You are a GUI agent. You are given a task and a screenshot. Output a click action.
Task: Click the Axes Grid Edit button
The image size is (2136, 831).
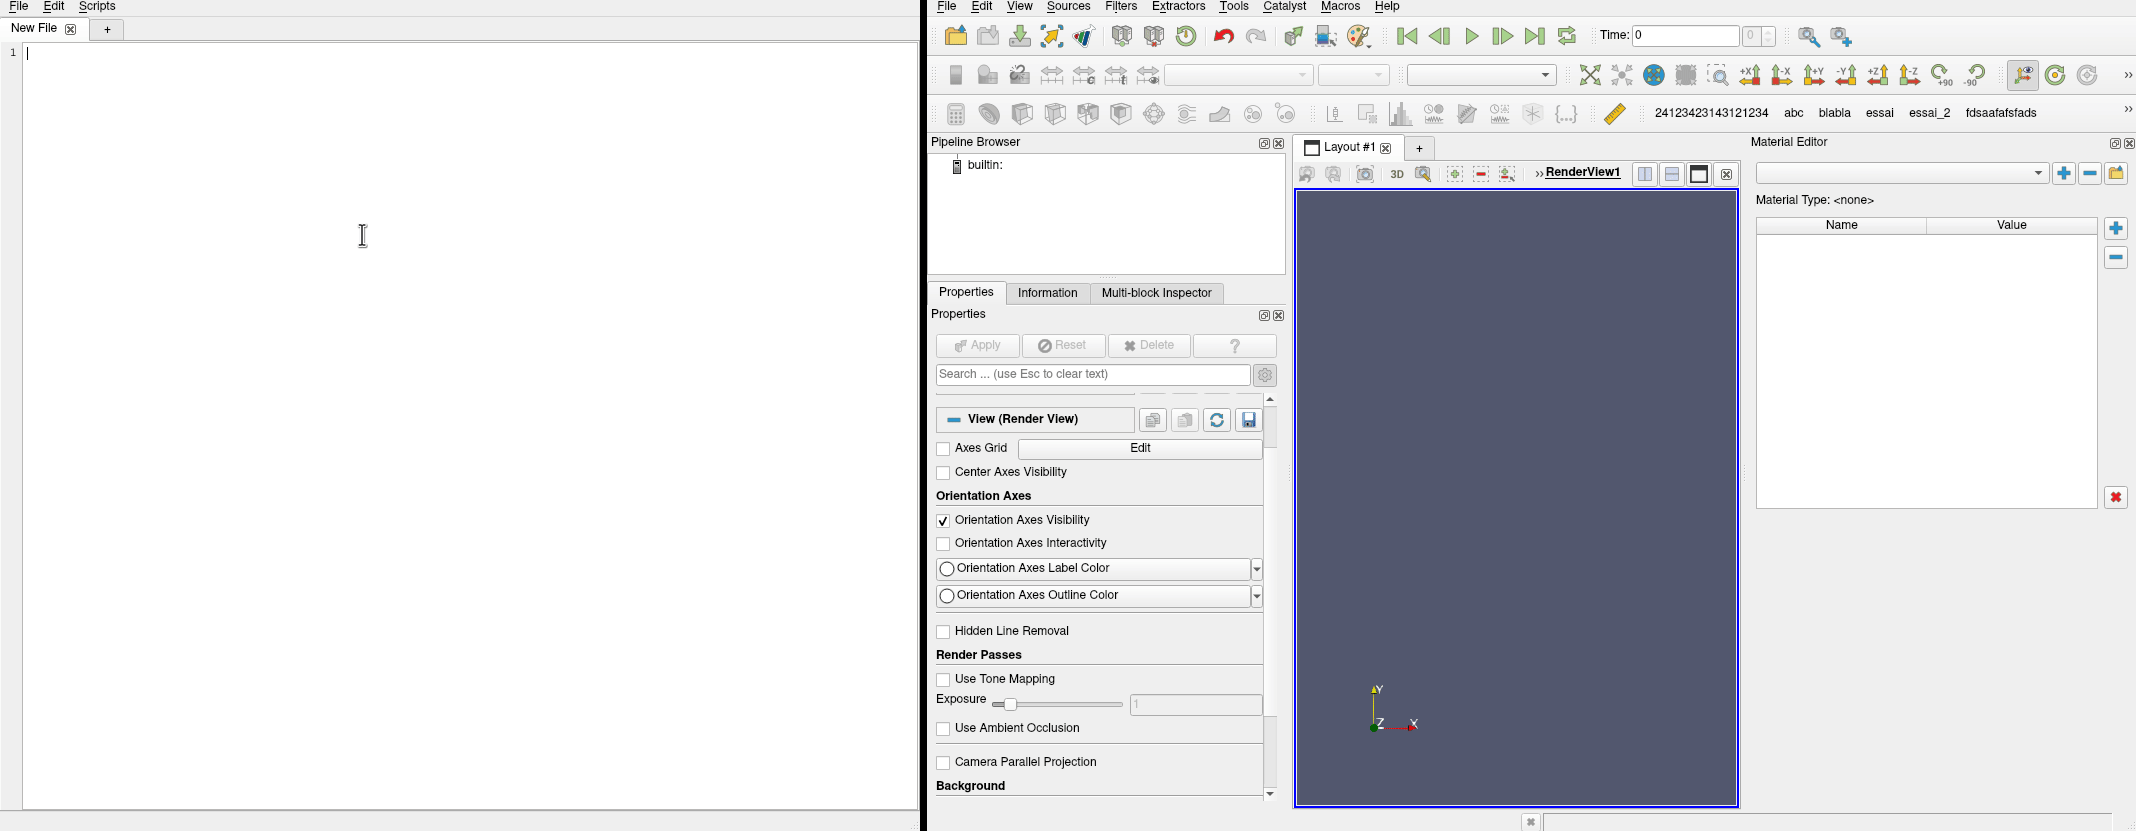click(x=1140, y=449)
